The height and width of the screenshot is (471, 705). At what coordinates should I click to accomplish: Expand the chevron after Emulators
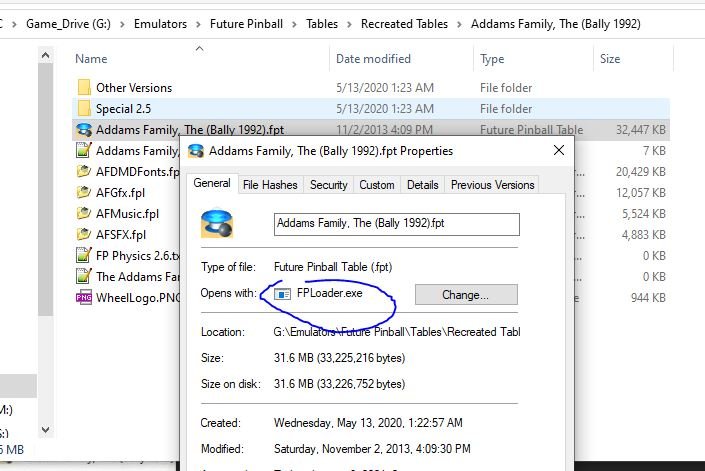198,24
